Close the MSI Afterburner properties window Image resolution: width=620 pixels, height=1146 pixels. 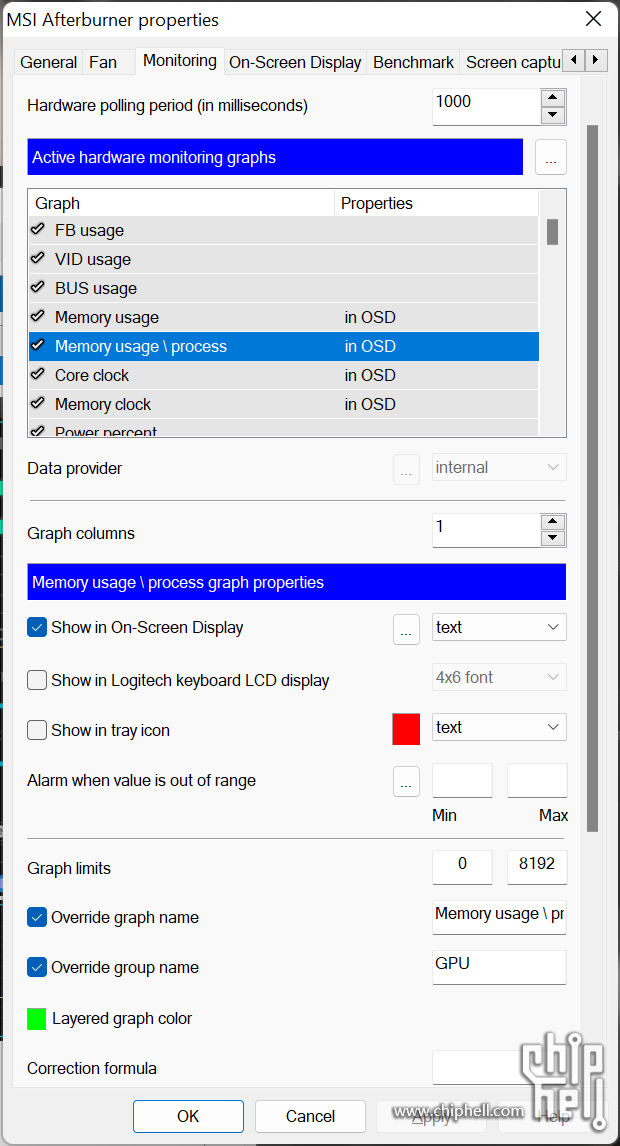pyautogui.click(x=594, y=19)
